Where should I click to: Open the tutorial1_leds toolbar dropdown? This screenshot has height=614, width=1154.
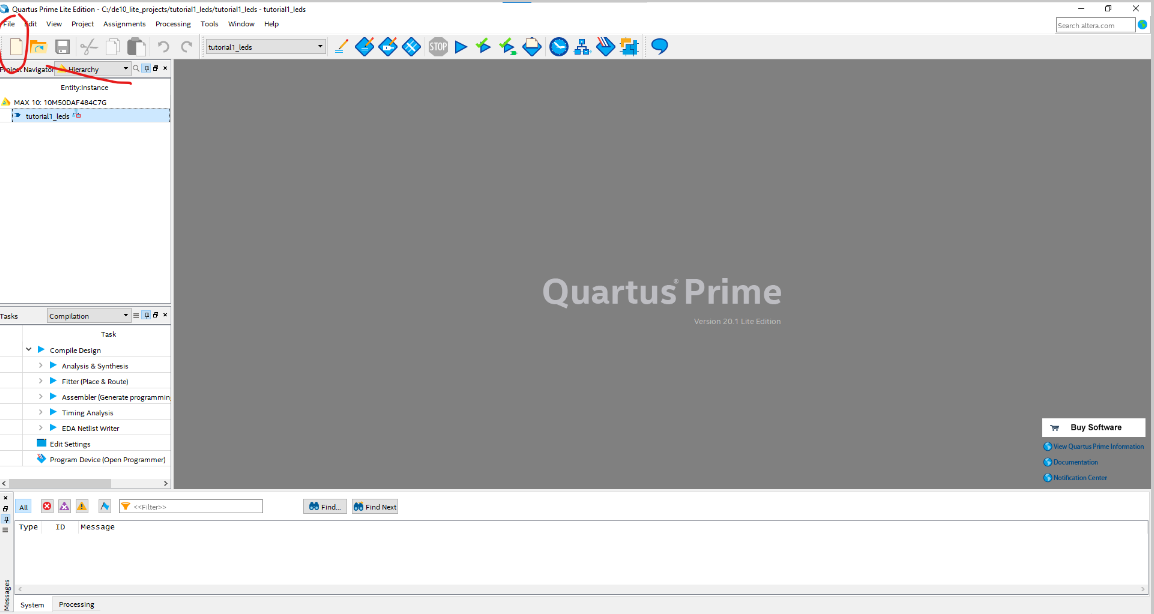click(x=265, y=47)
